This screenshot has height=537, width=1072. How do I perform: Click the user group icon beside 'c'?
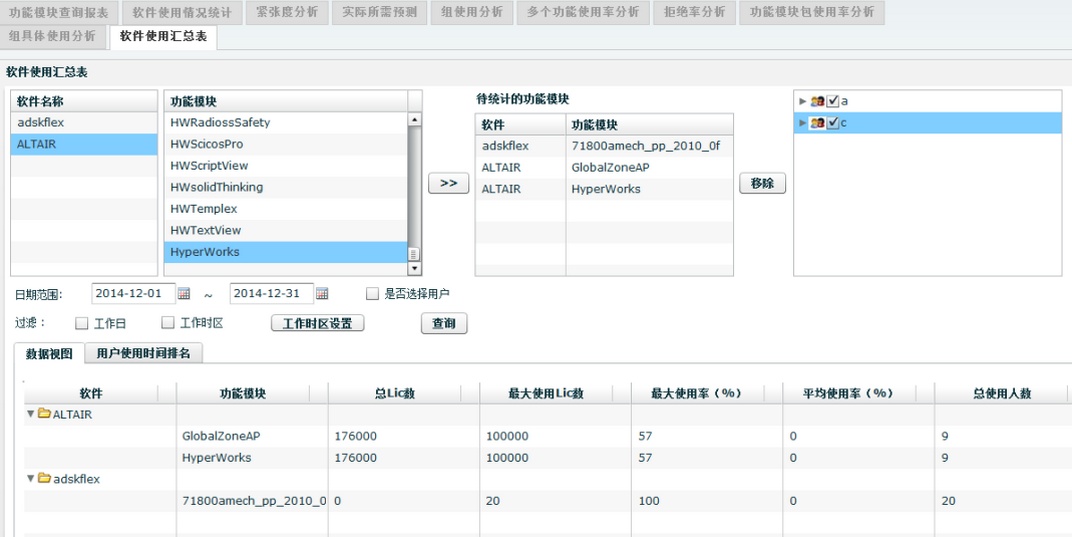[818, 123]
